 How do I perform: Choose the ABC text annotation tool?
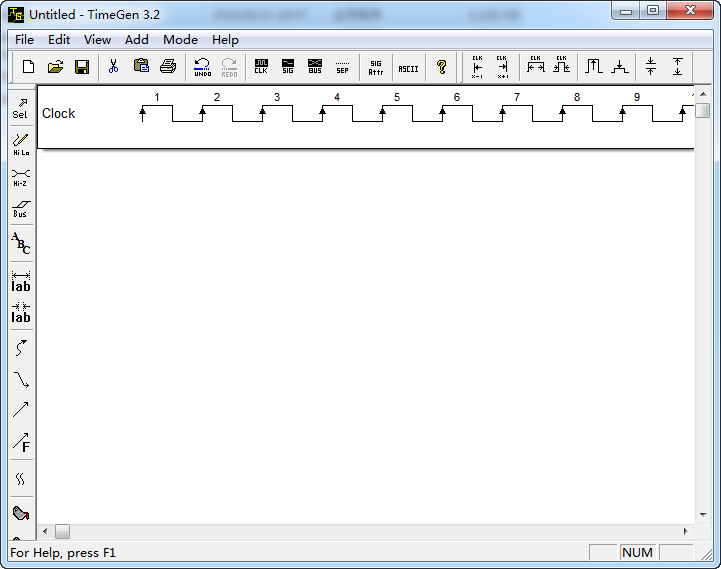click(21, 243)
